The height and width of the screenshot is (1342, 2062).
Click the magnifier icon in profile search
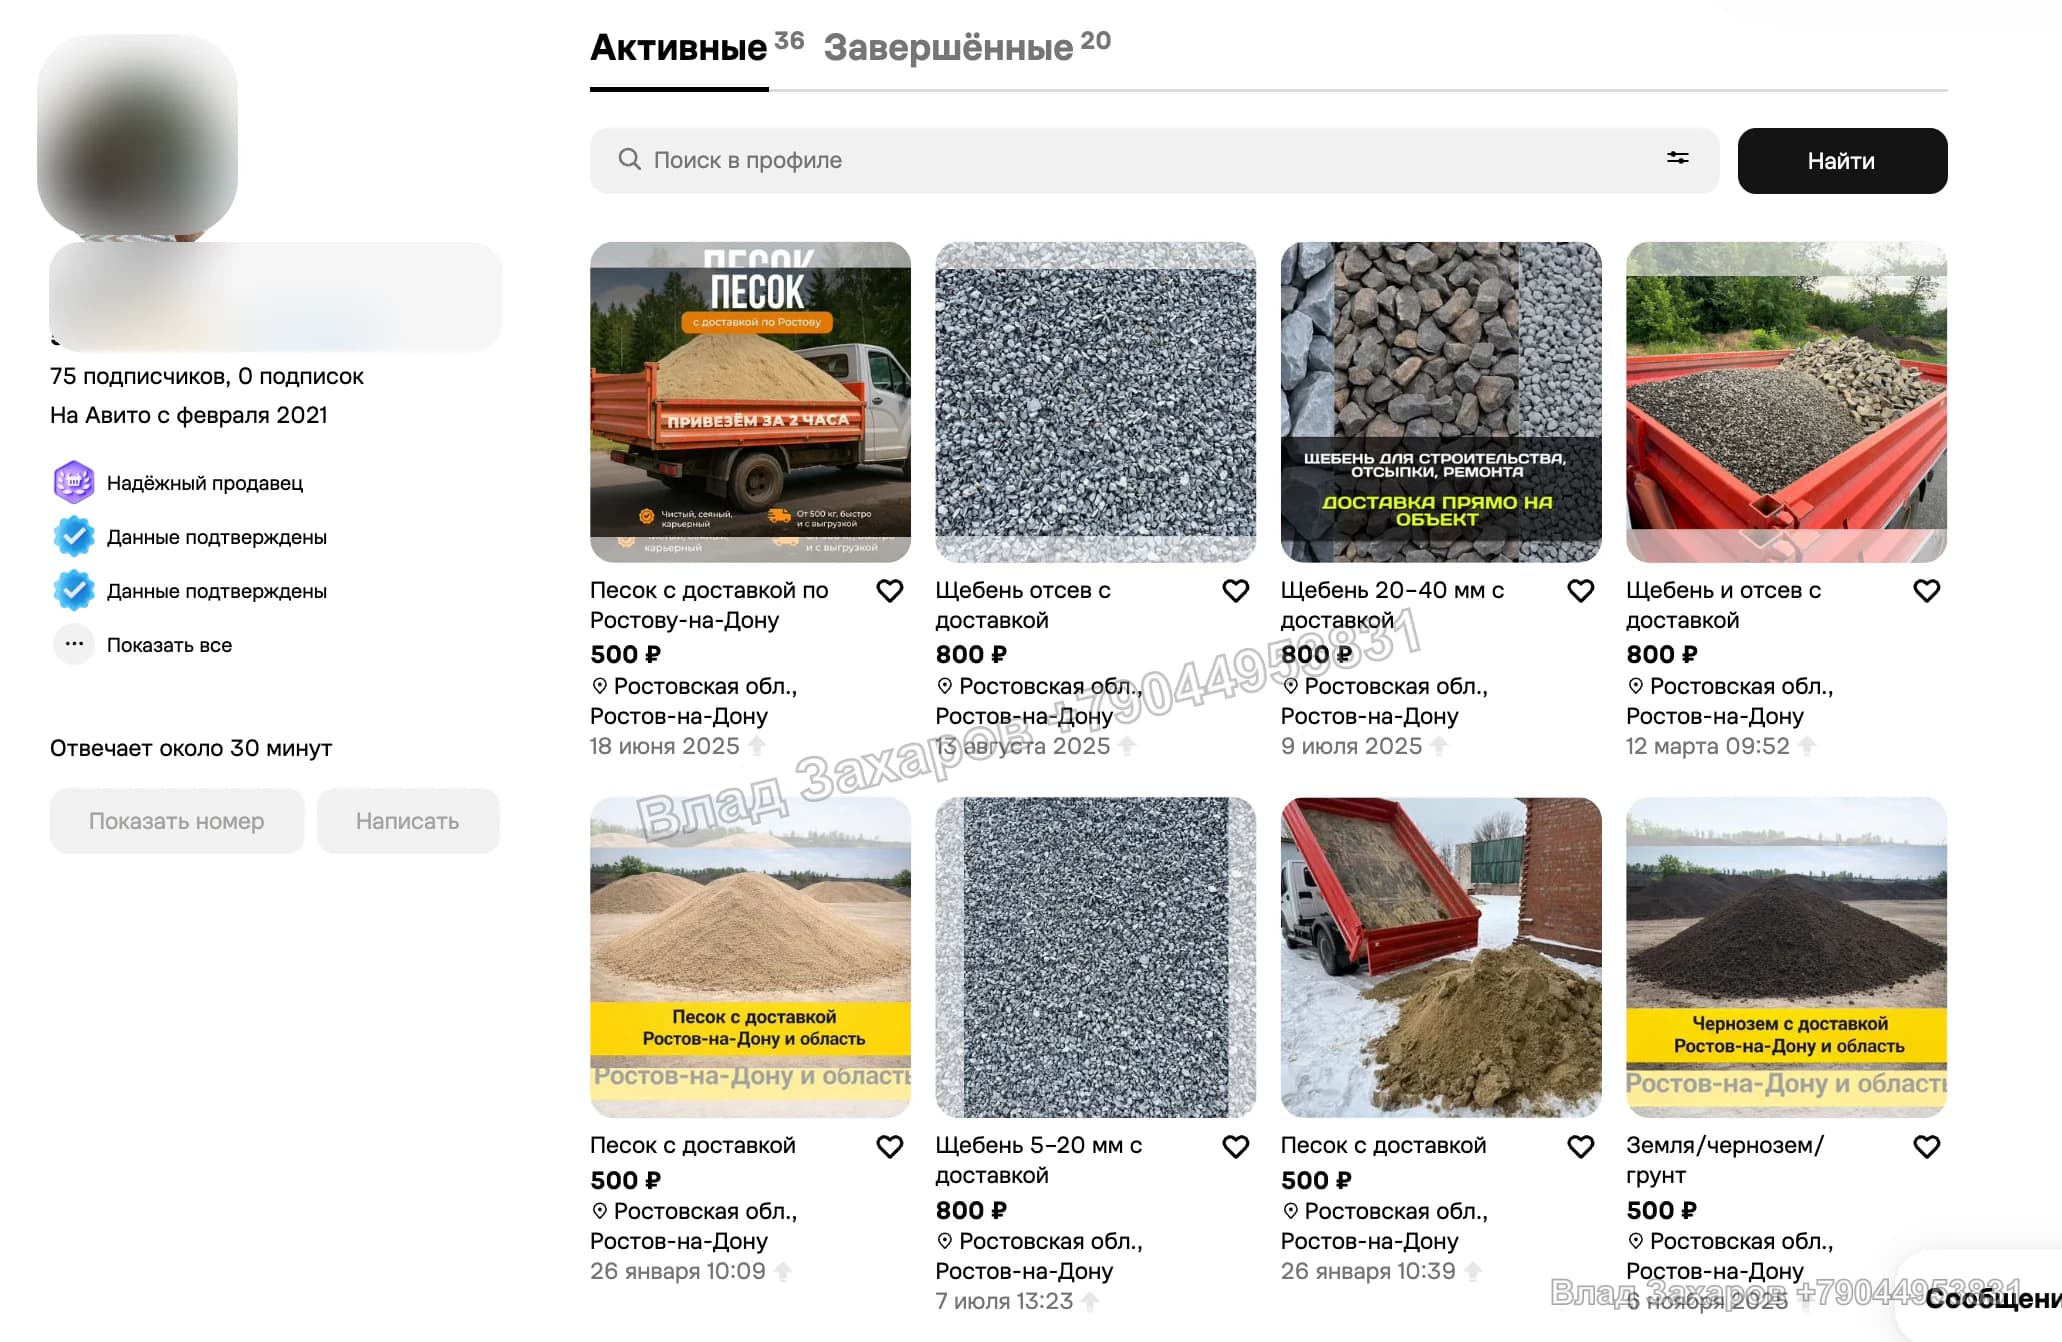[x=629, y=159]
